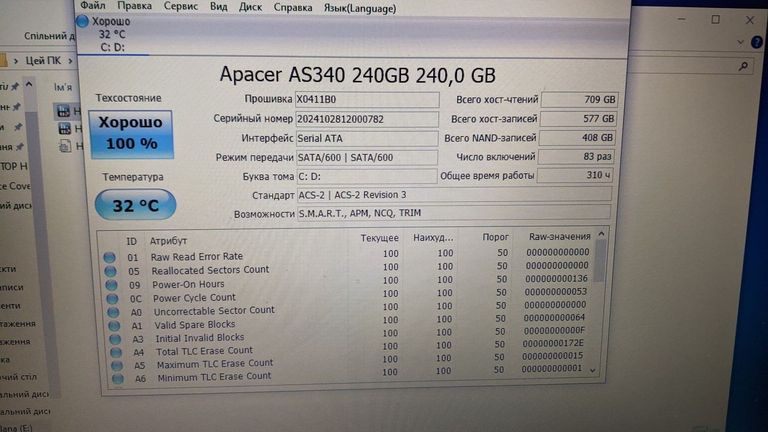Click Цей ПК in Explorer address bar
The width and height of the screenshot is (768, 432).
pyautogui.click(x=43, y=60)
